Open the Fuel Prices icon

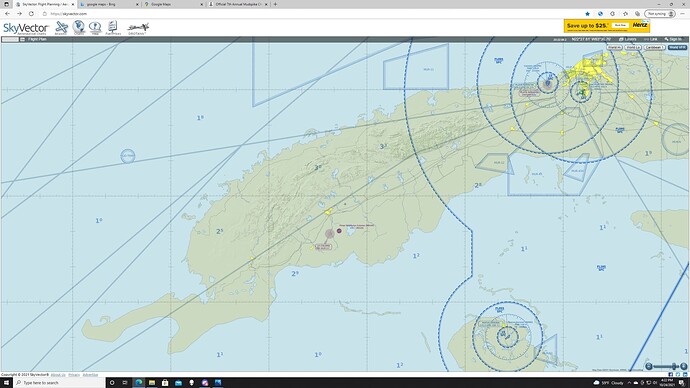[113, 28]
